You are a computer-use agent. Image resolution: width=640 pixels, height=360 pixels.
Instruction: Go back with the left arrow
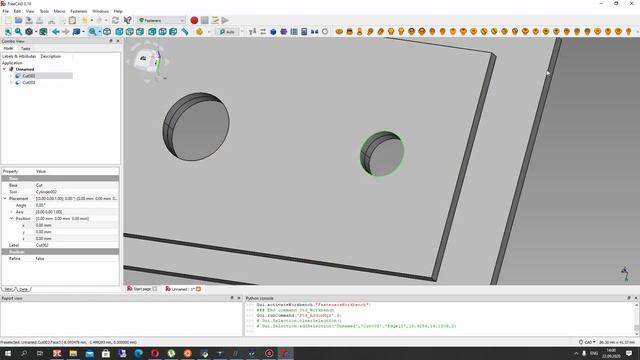tap(56, 31)
